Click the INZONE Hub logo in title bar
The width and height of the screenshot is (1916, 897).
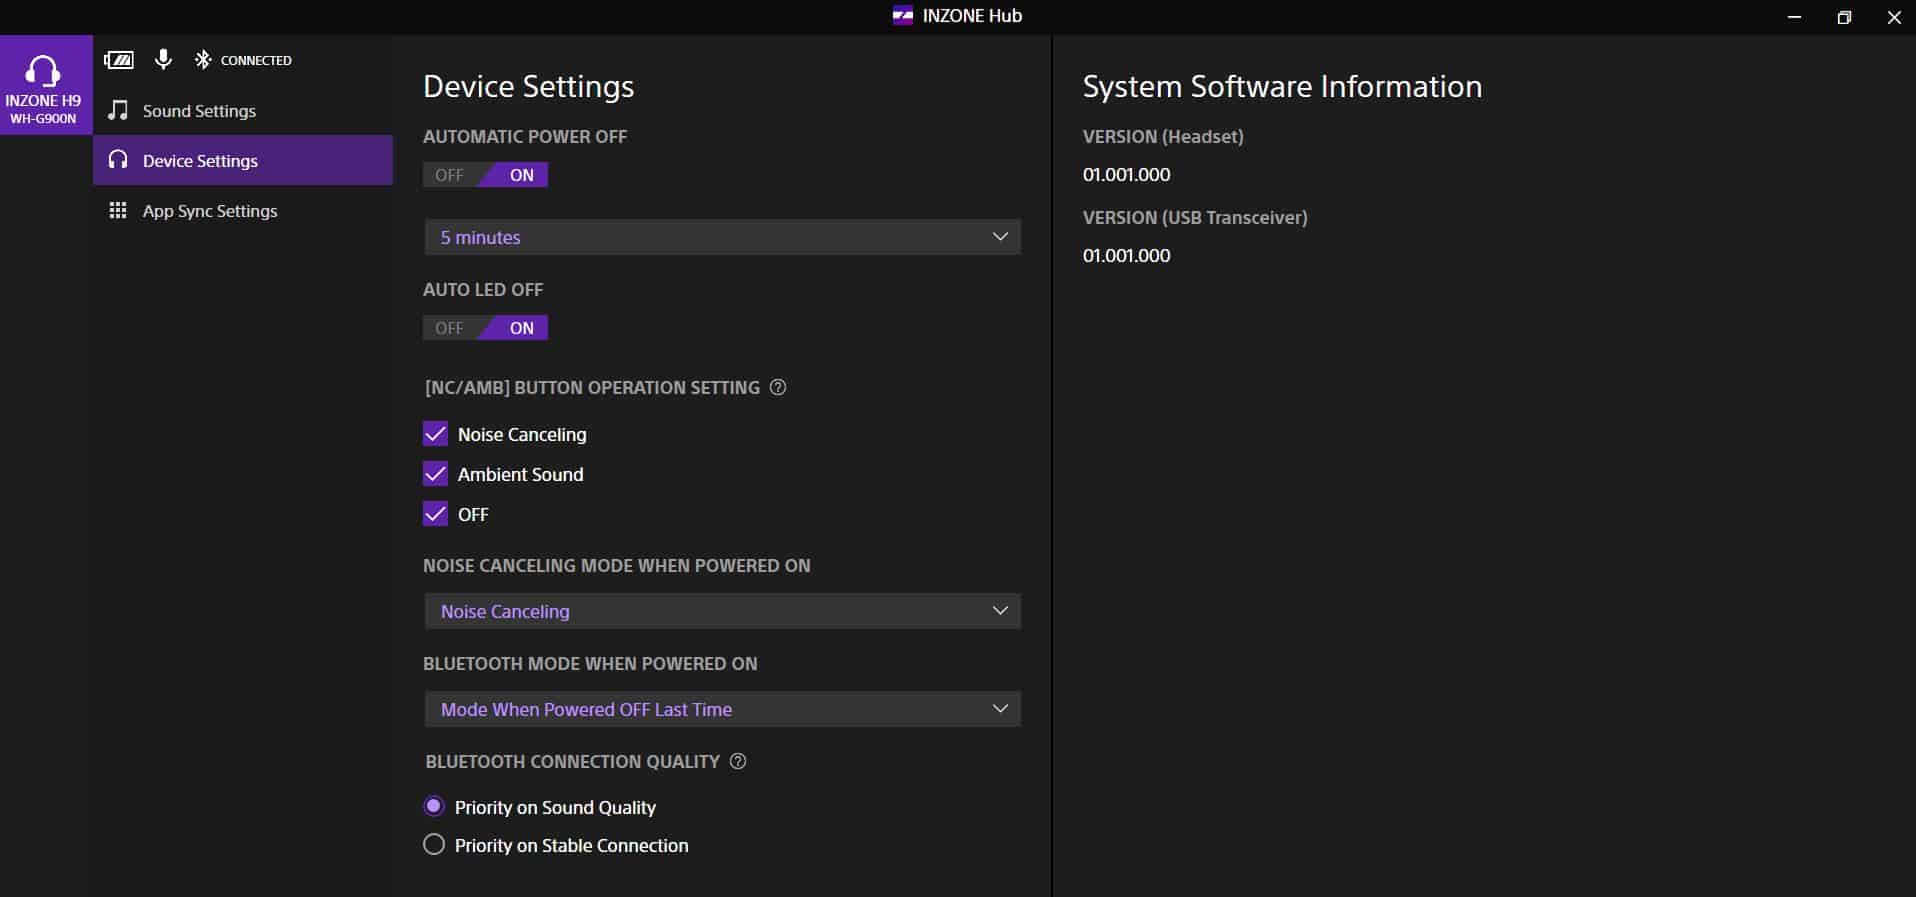point(902,16)
